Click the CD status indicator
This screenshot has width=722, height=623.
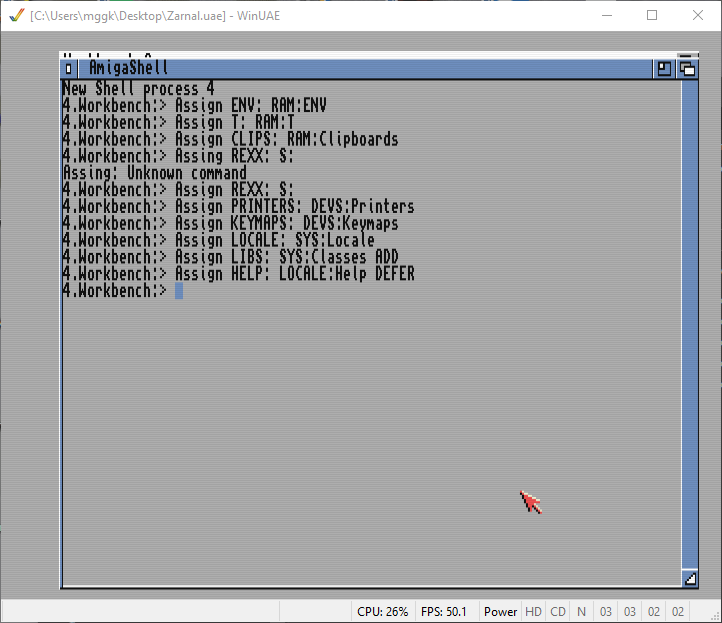(558, 611)
